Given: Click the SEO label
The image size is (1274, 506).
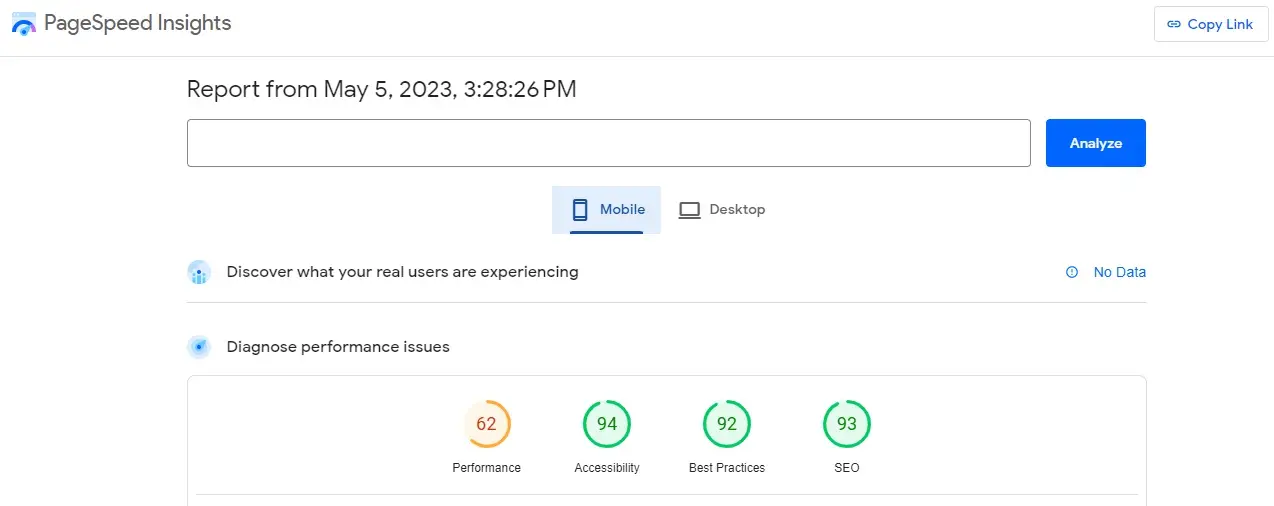Looking at the screenshot, I should (847, 468).
